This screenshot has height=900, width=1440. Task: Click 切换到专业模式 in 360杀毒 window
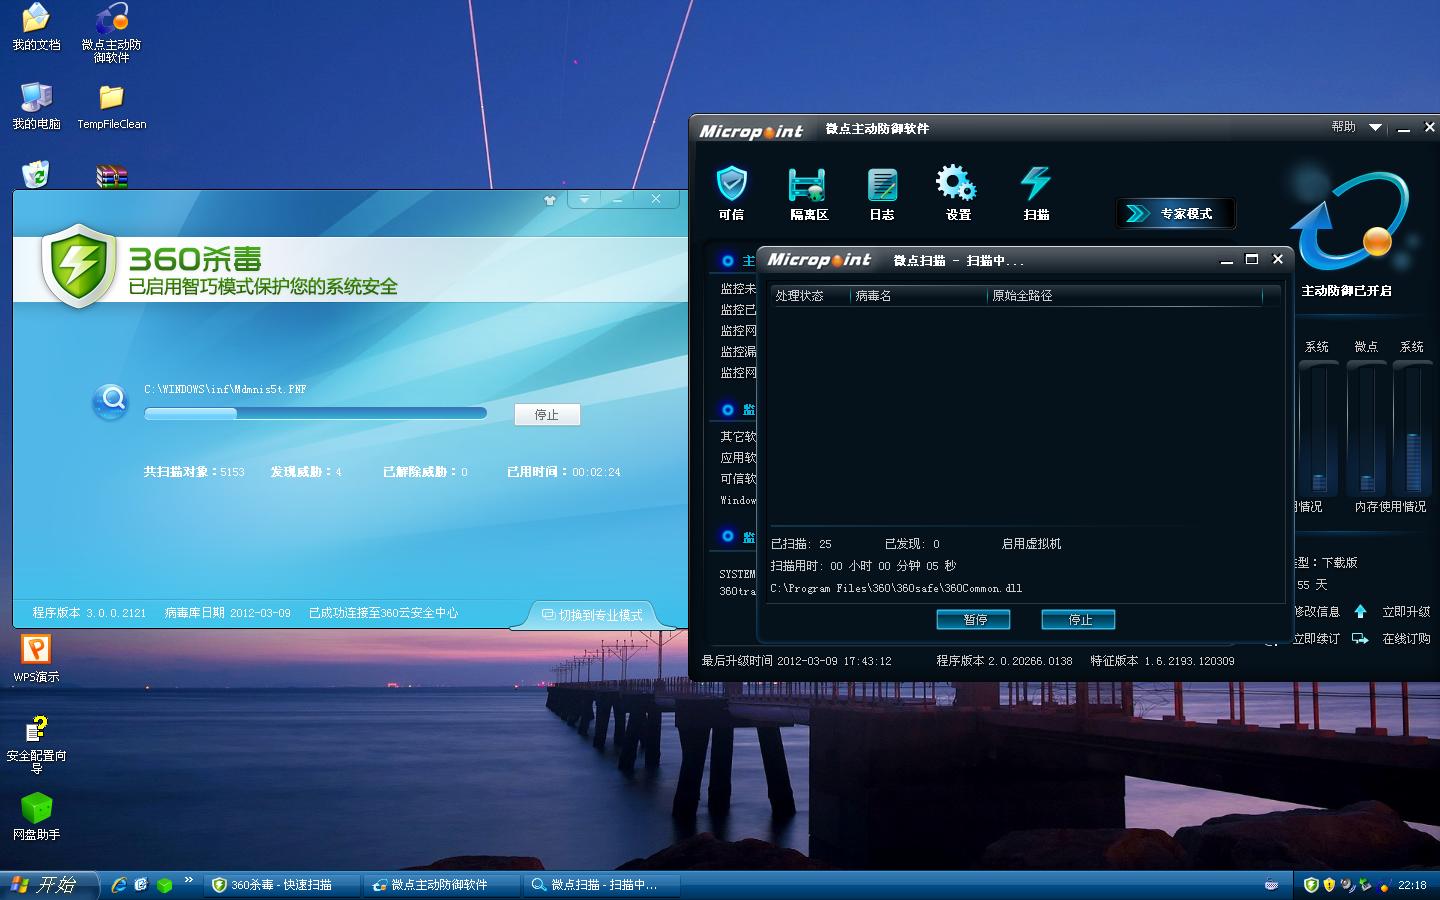tap(591, 615)
